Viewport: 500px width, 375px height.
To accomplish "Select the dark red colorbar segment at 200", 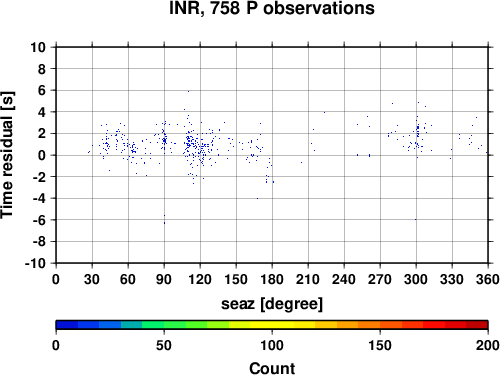I will [477, 325].
